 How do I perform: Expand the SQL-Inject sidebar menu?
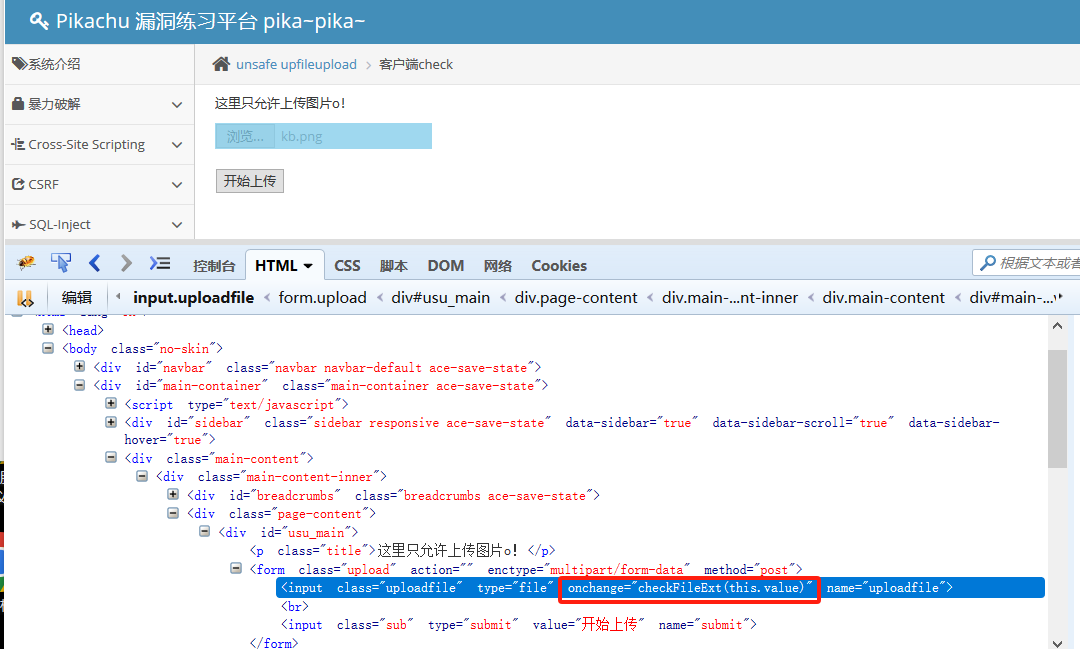[x=177, y=225]
